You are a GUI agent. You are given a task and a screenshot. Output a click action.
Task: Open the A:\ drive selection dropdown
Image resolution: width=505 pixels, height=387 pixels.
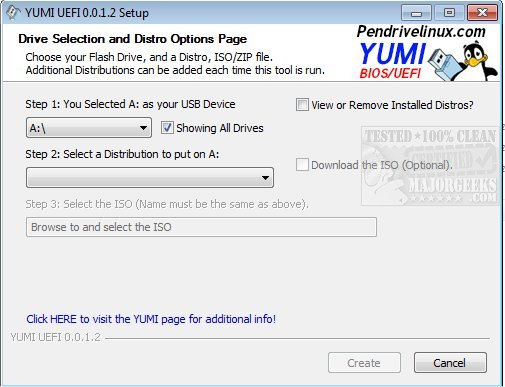point(89,128)
